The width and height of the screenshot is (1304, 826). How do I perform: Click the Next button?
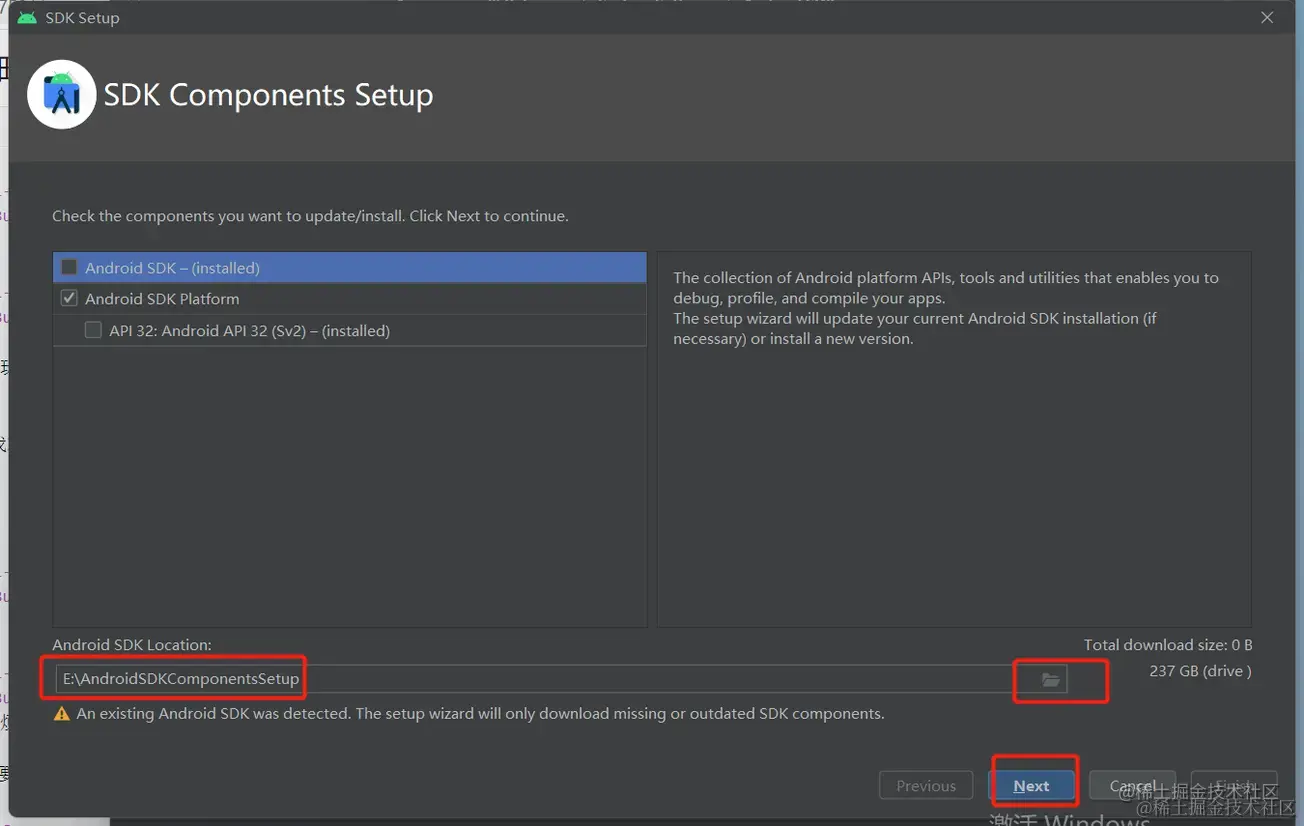[x=1031, y=786]
